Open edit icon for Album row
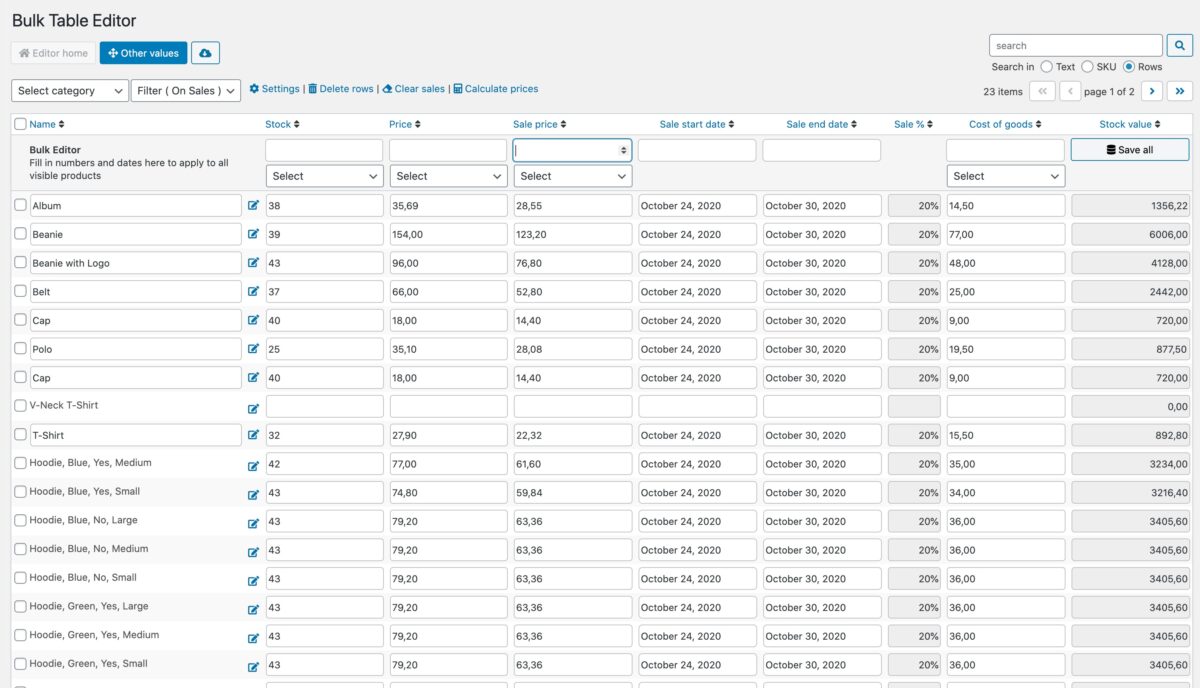 pyautogui.click(x=253, y=206)
